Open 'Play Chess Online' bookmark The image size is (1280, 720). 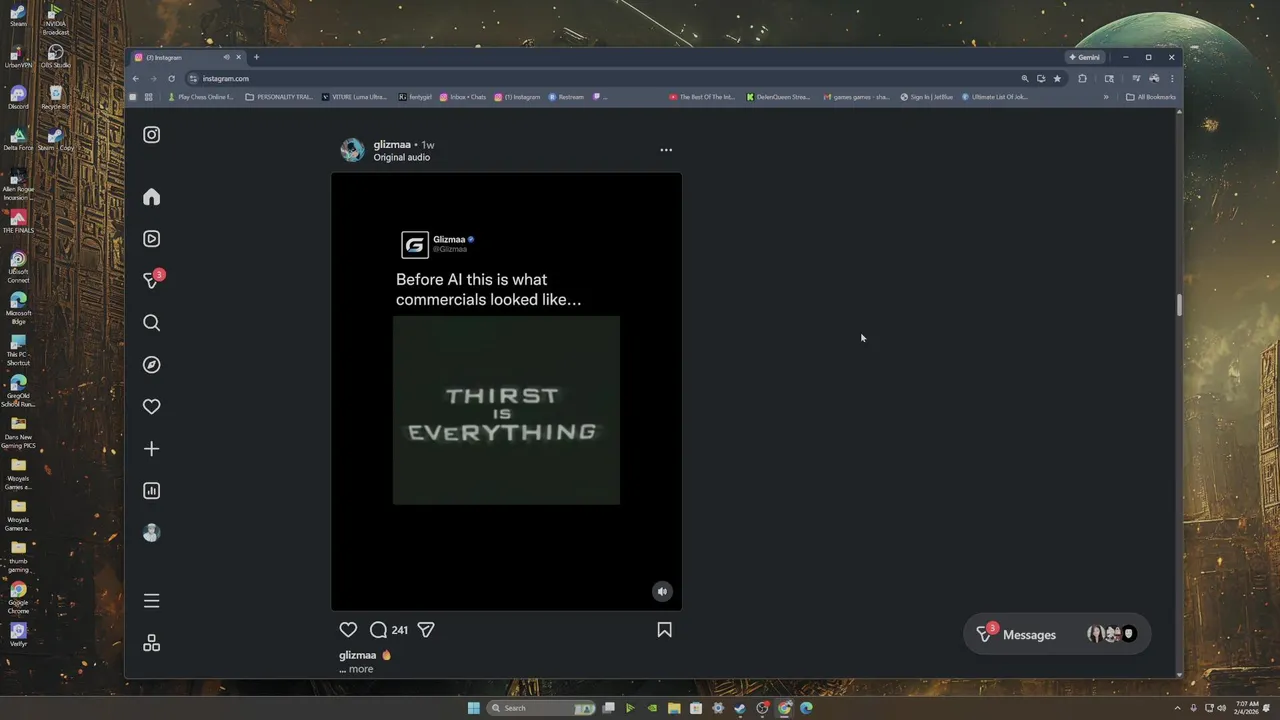tap(201, 97)
